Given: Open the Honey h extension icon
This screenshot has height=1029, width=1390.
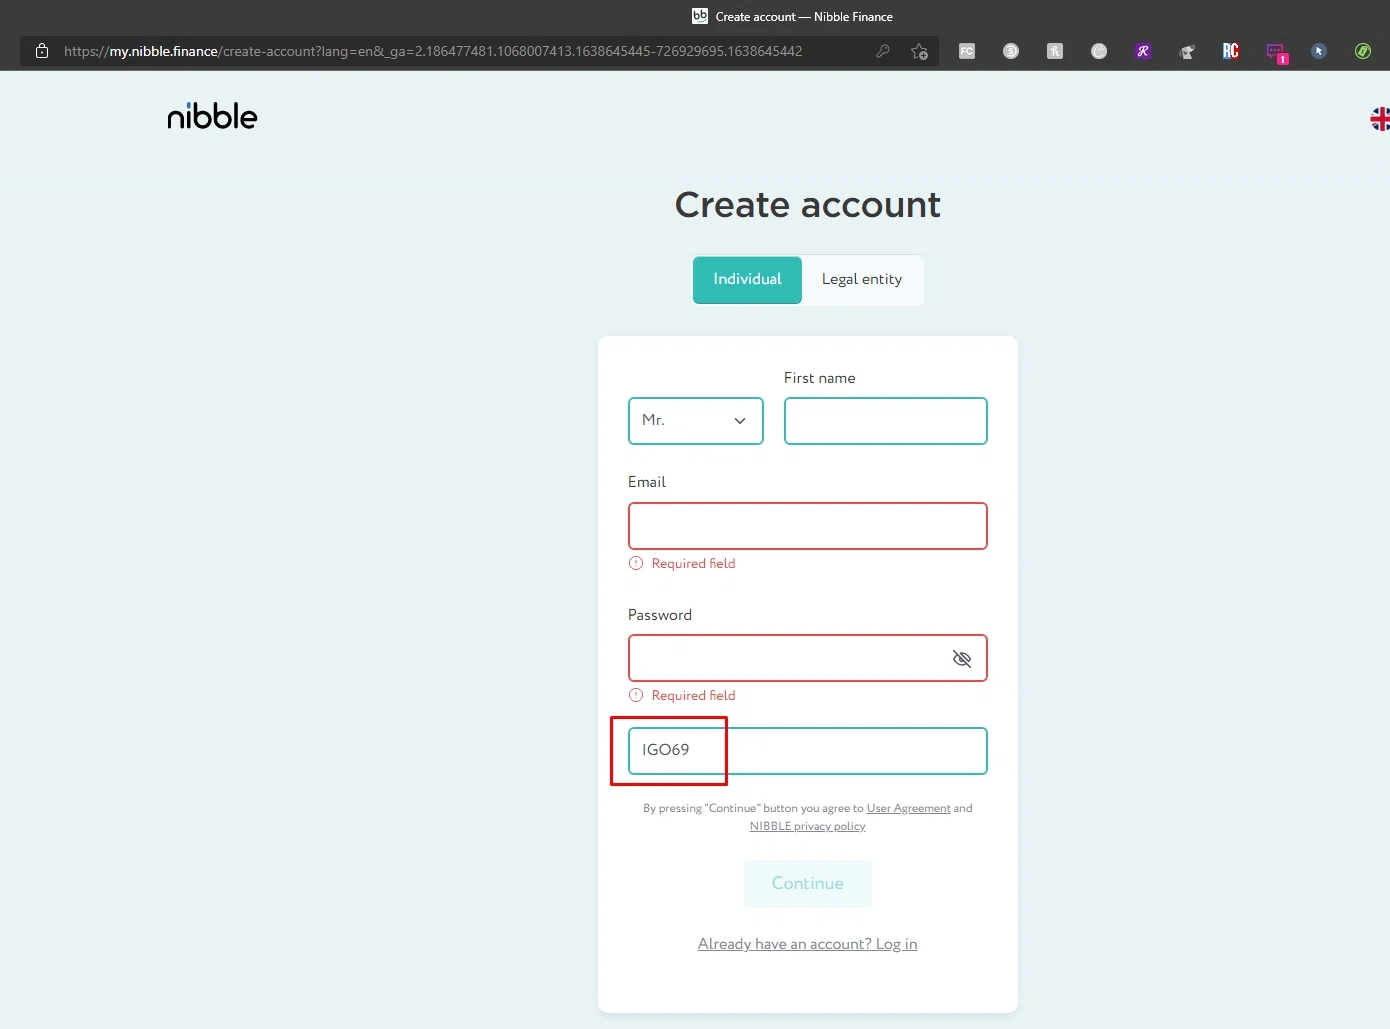Looking at the screenshot, I should [1055, 51].
